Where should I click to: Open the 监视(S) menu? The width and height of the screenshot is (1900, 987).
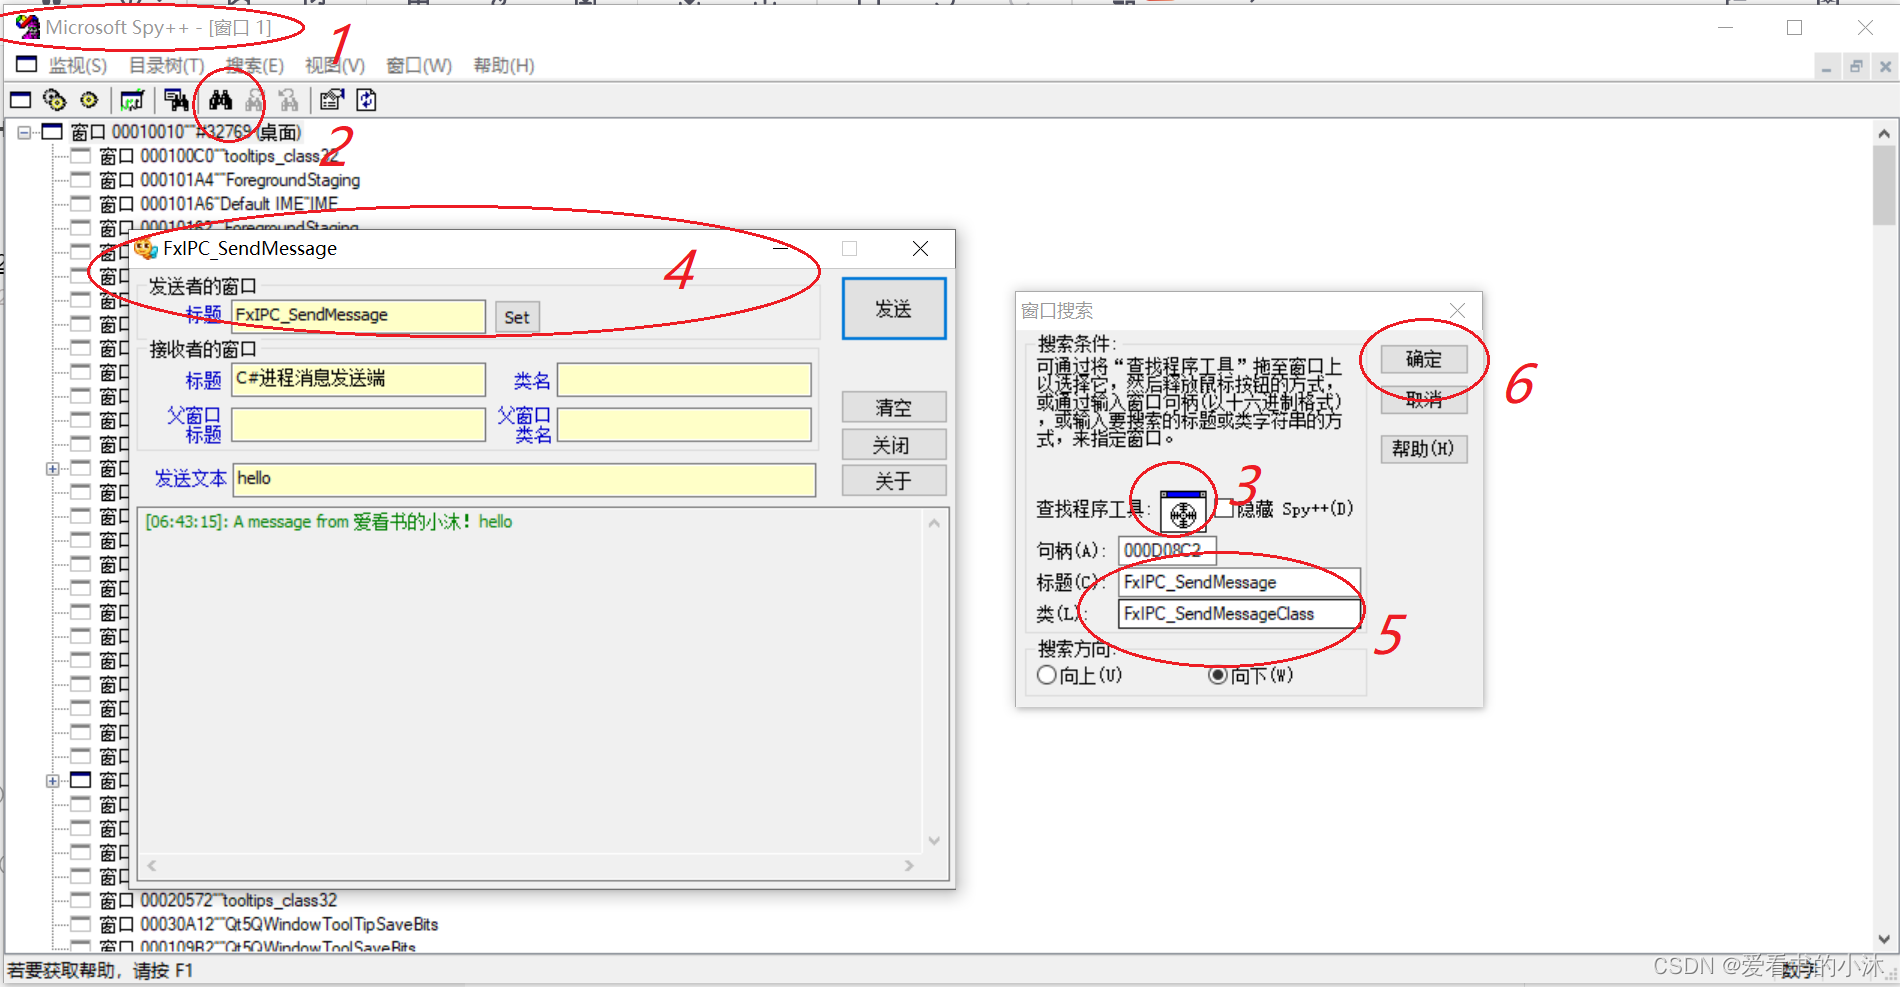coord(78,66)
